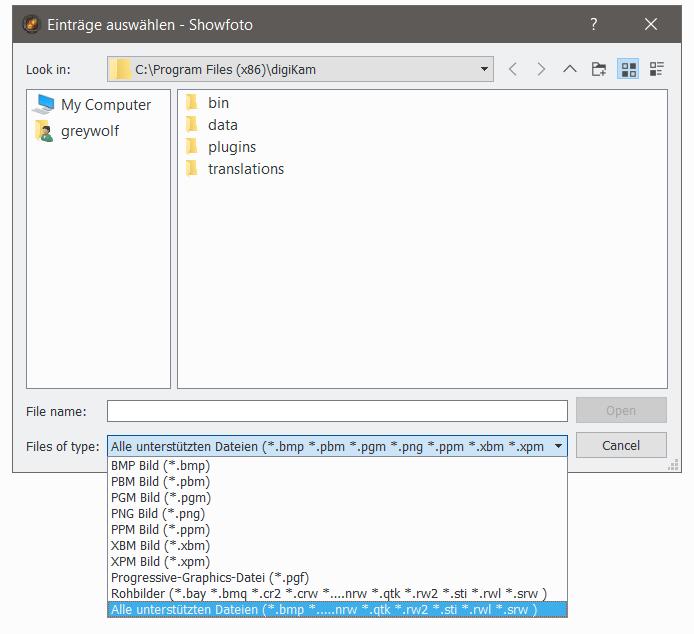This screenshot has width=694, height=634.
Task: Open greywolf user folder in sidebar
Action: pyautogui.click(x=89, y=131)
